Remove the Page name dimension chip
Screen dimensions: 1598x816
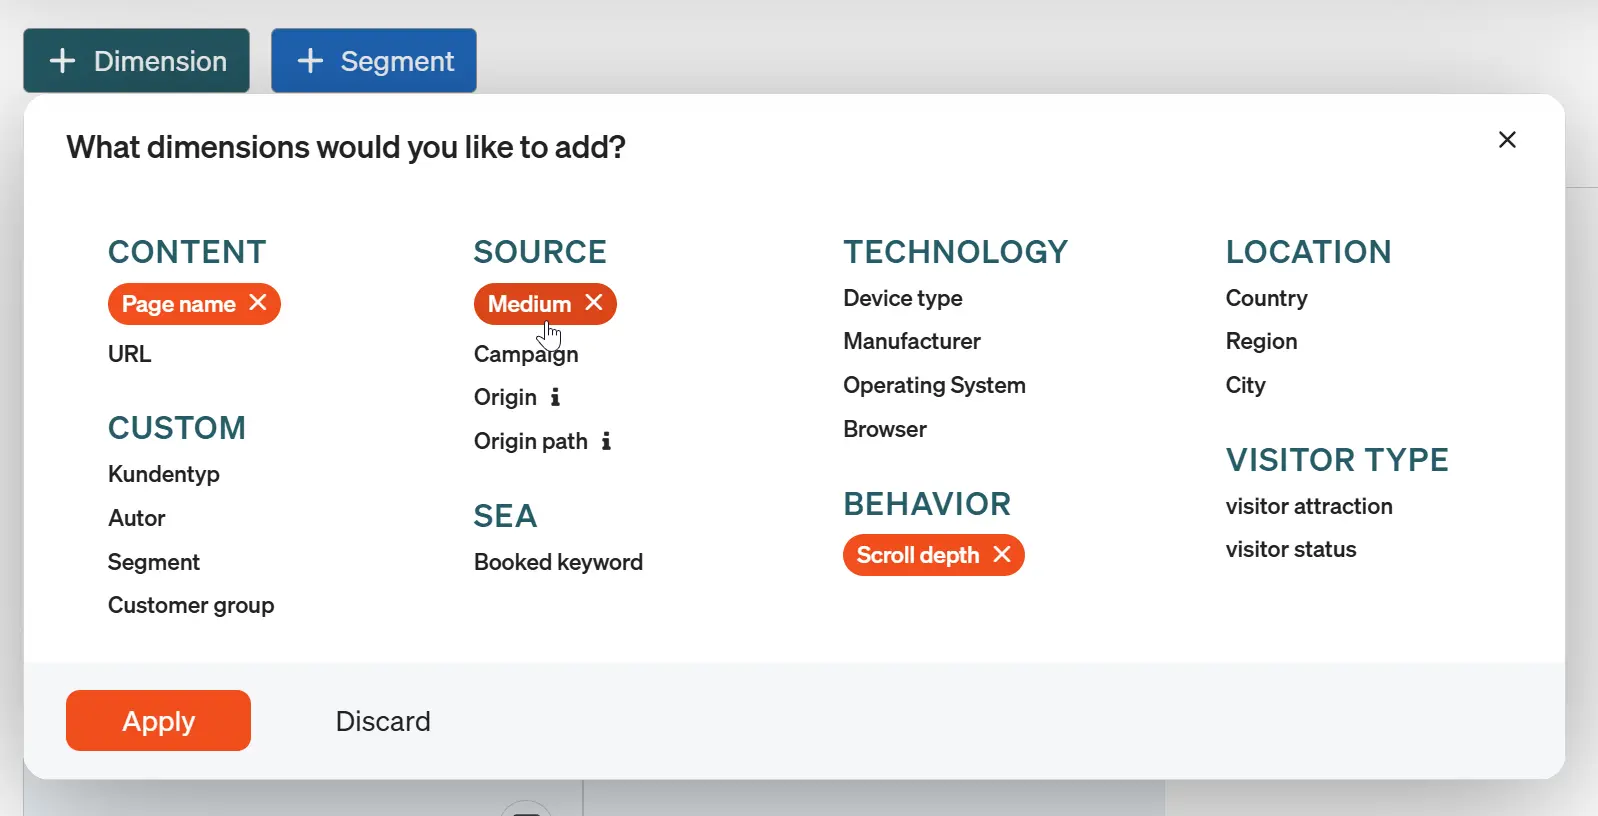[x=258, y=303]
